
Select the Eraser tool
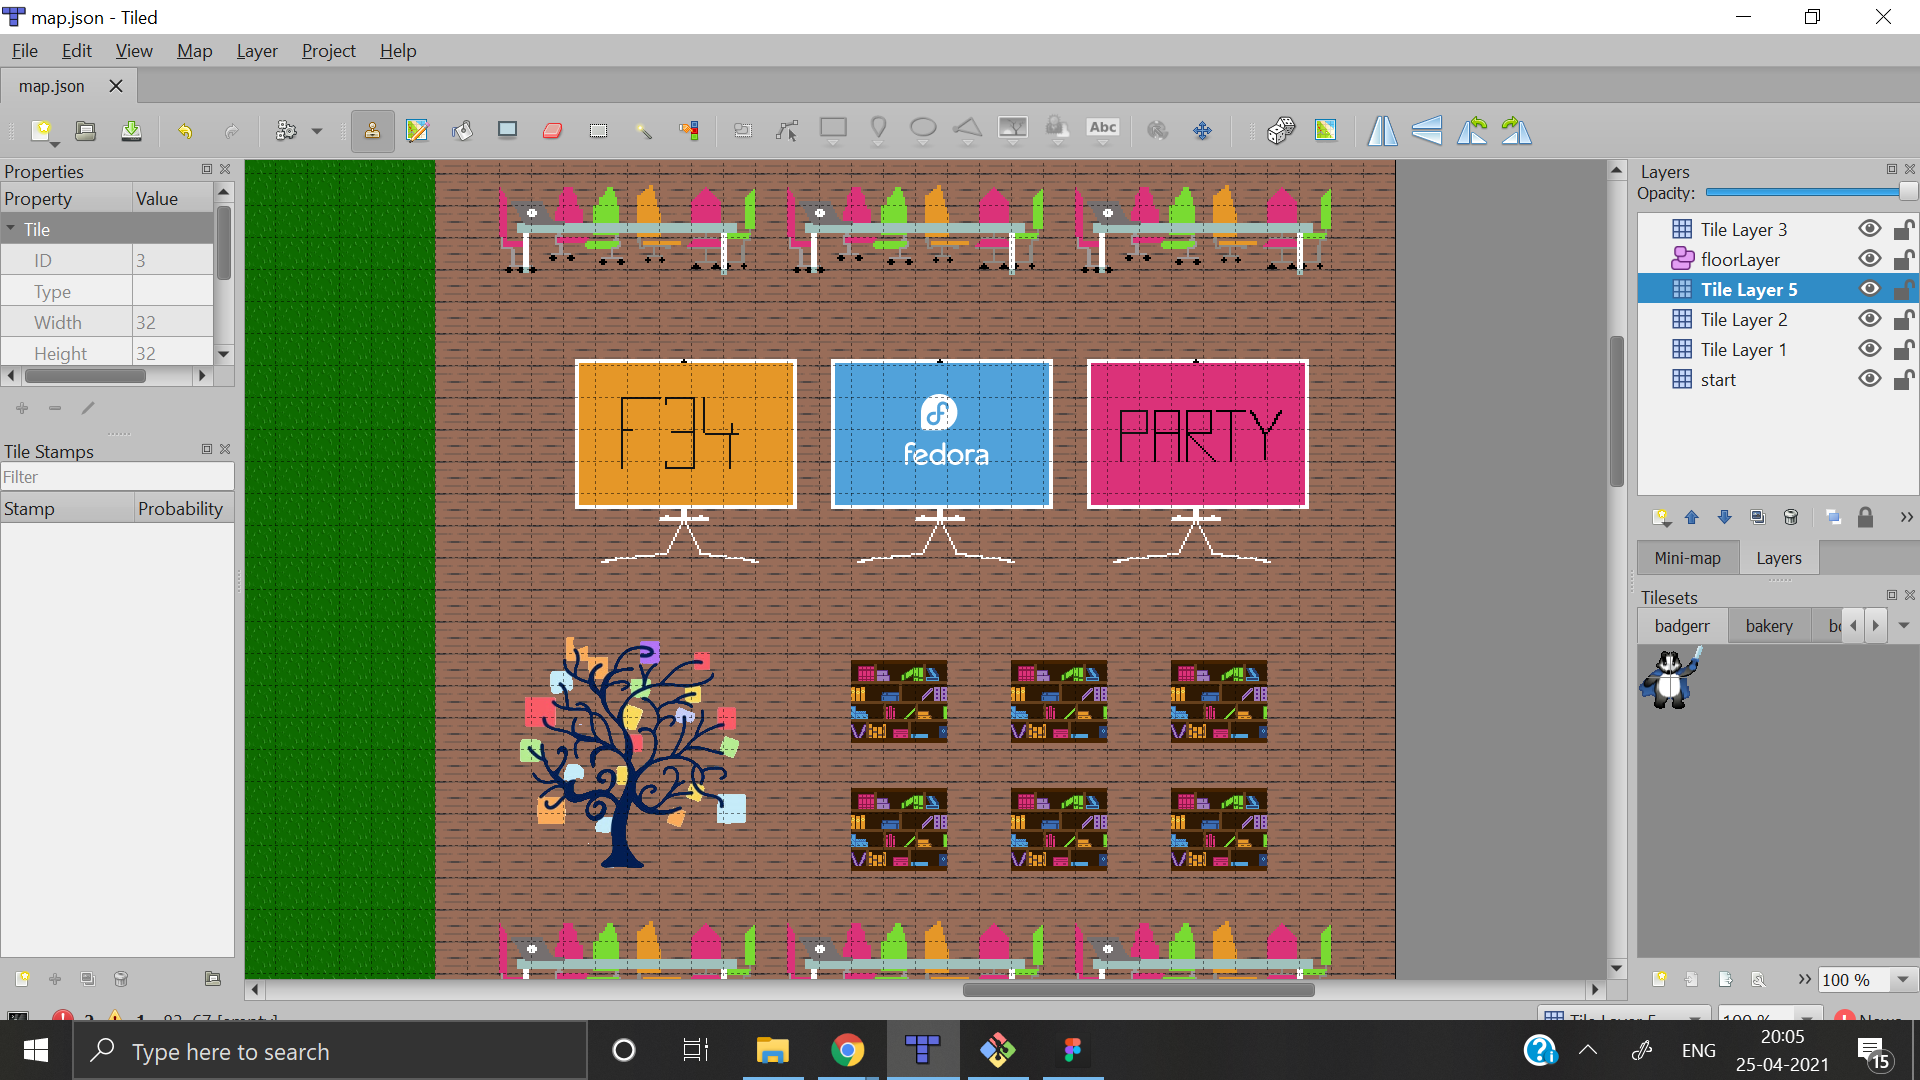553,131
